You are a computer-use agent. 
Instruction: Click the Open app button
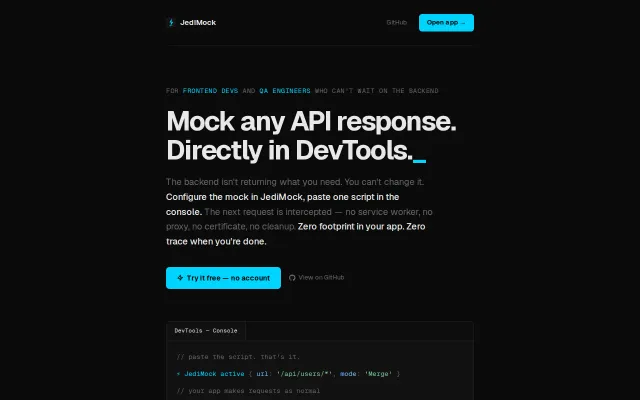coord(446,22)
